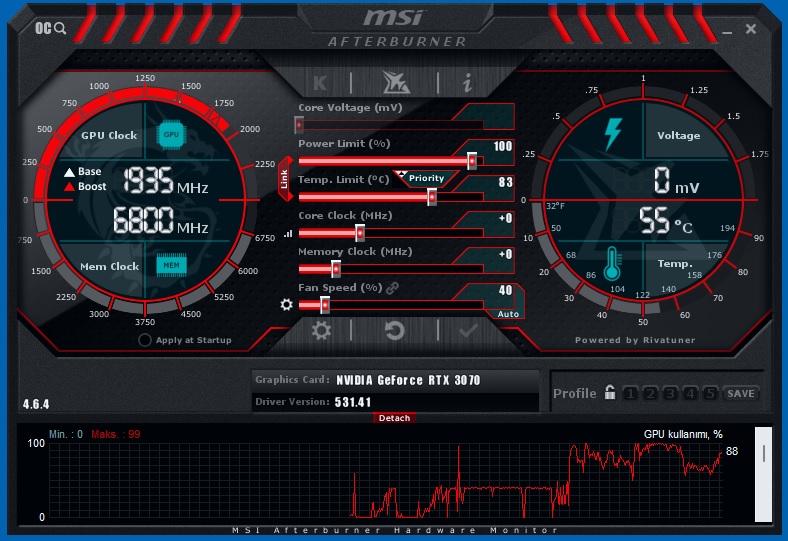Click the 6800 MHz memory clock readout
This screenshot has height=541, width=788.
[161, 221]
